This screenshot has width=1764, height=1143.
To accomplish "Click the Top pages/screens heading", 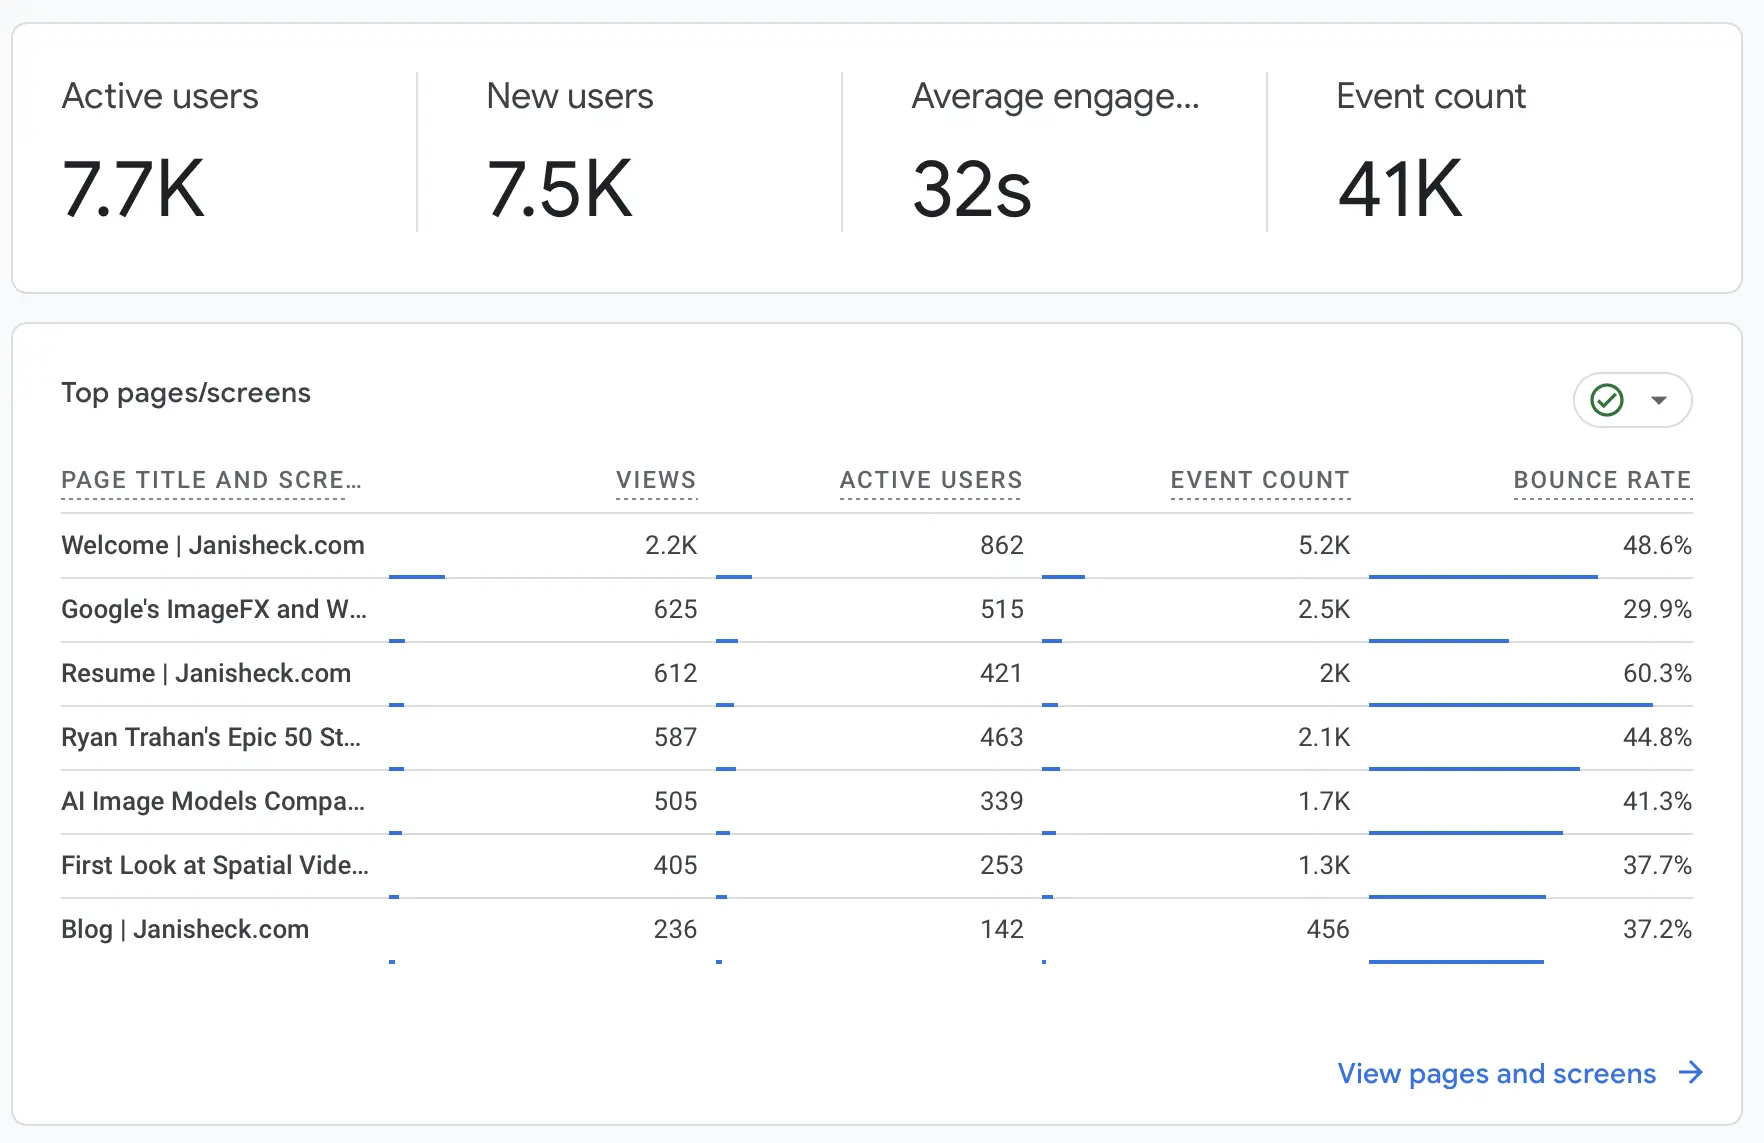I will pos(186,392).
